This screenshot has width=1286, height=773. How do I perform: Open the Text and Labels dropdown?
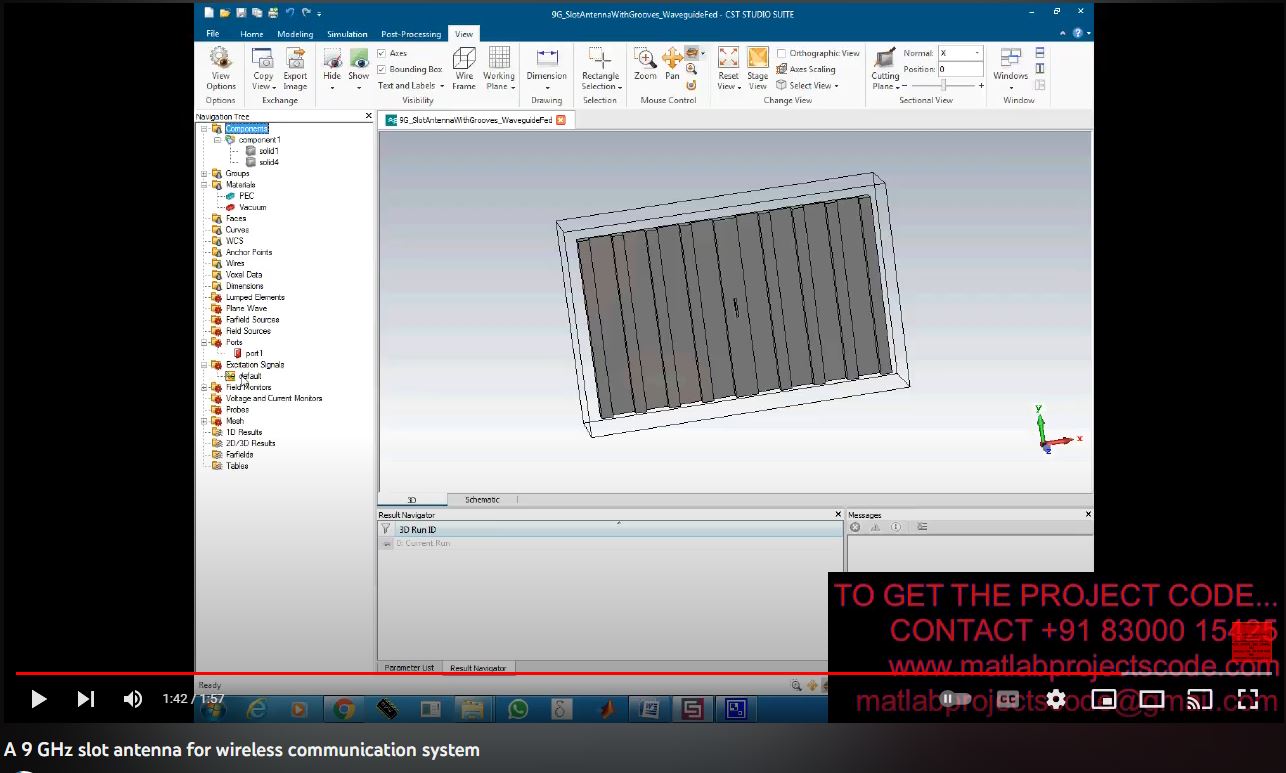(411, 86)
